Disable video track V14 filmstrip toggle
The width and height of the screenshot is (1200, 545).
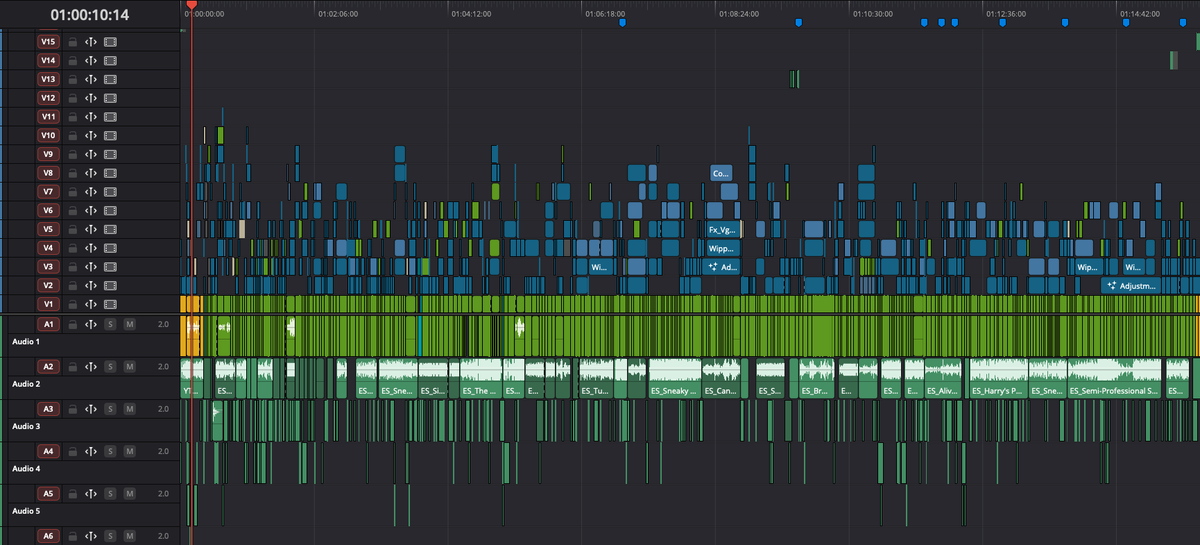[110, 60]
